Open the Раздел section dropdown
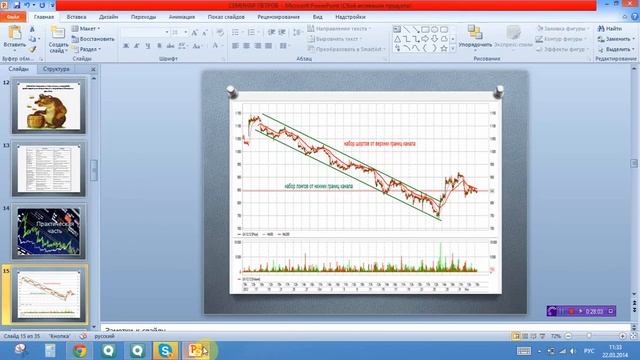Screen dimensions: 640x360 [86, 49]
